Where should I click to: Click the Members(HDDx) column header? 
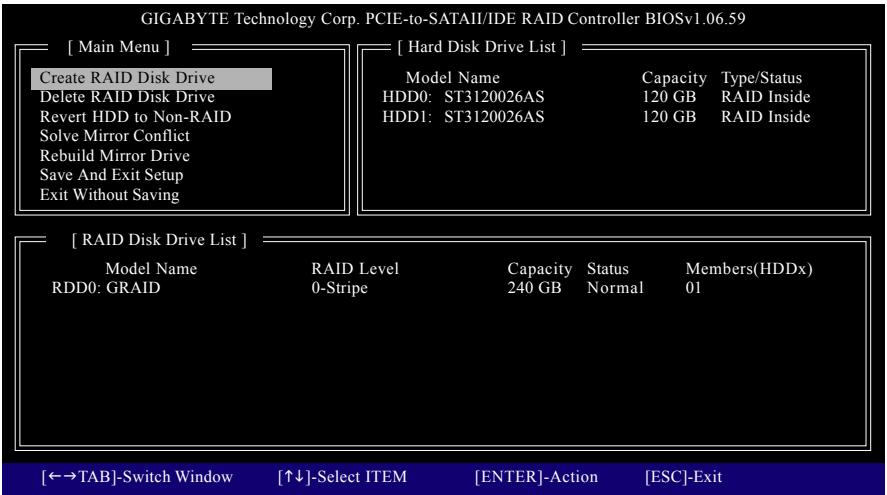(749, 269)
